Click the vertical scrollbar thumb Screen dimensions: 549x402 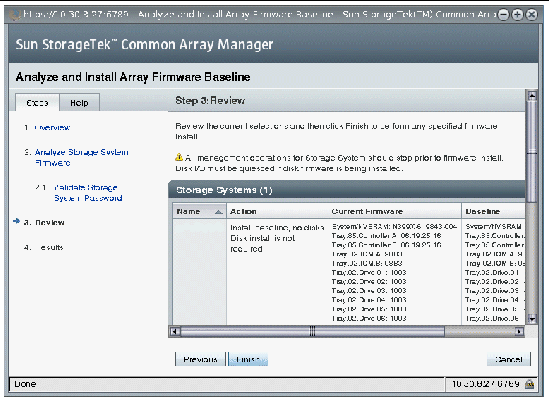532,152
